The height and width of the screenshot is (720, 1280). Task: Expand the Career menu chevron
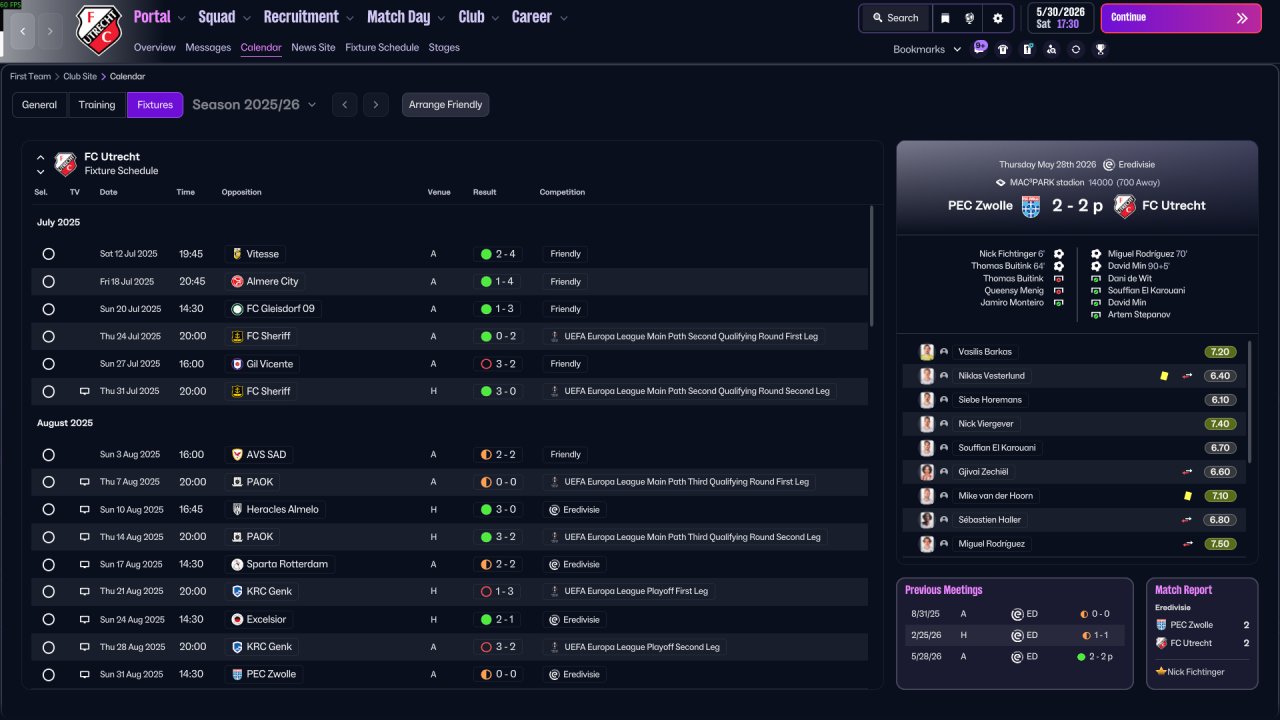pos(563,18)
